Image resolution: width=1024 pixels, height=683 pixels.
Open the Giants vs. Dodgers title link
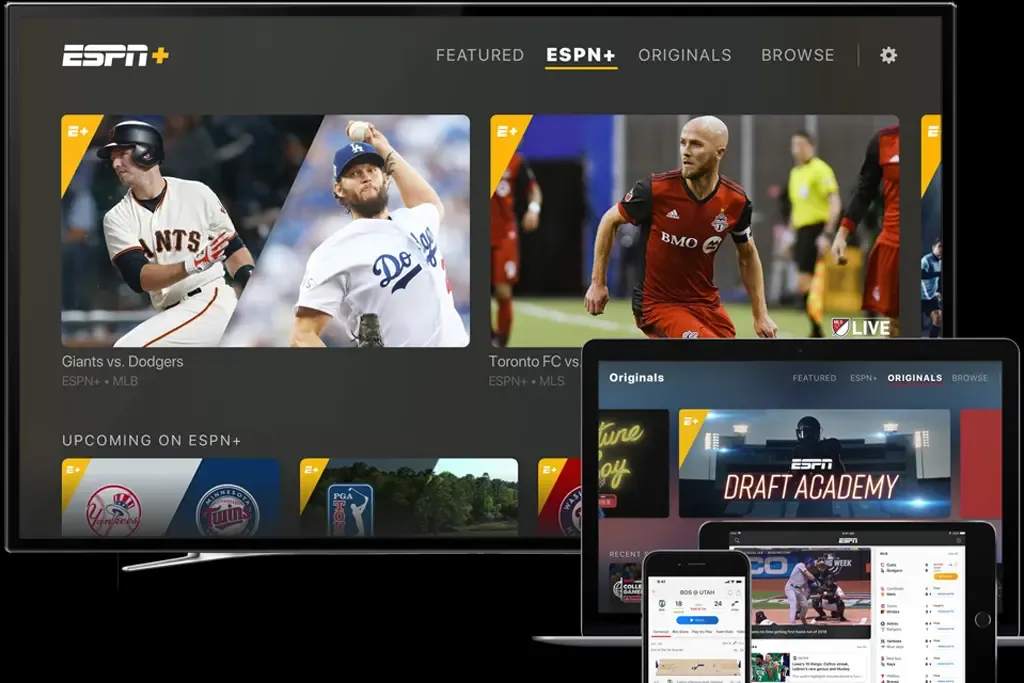coord(122,361)
